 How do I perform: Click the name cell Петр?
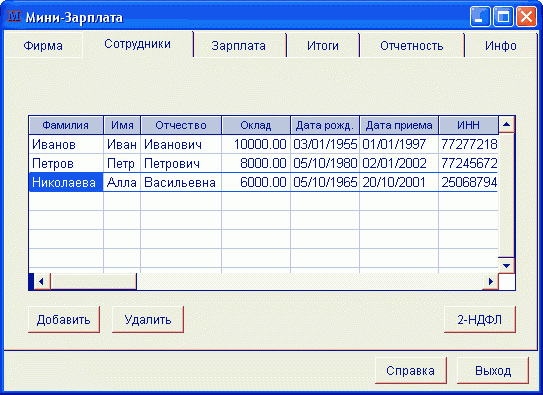coord(122,163)
